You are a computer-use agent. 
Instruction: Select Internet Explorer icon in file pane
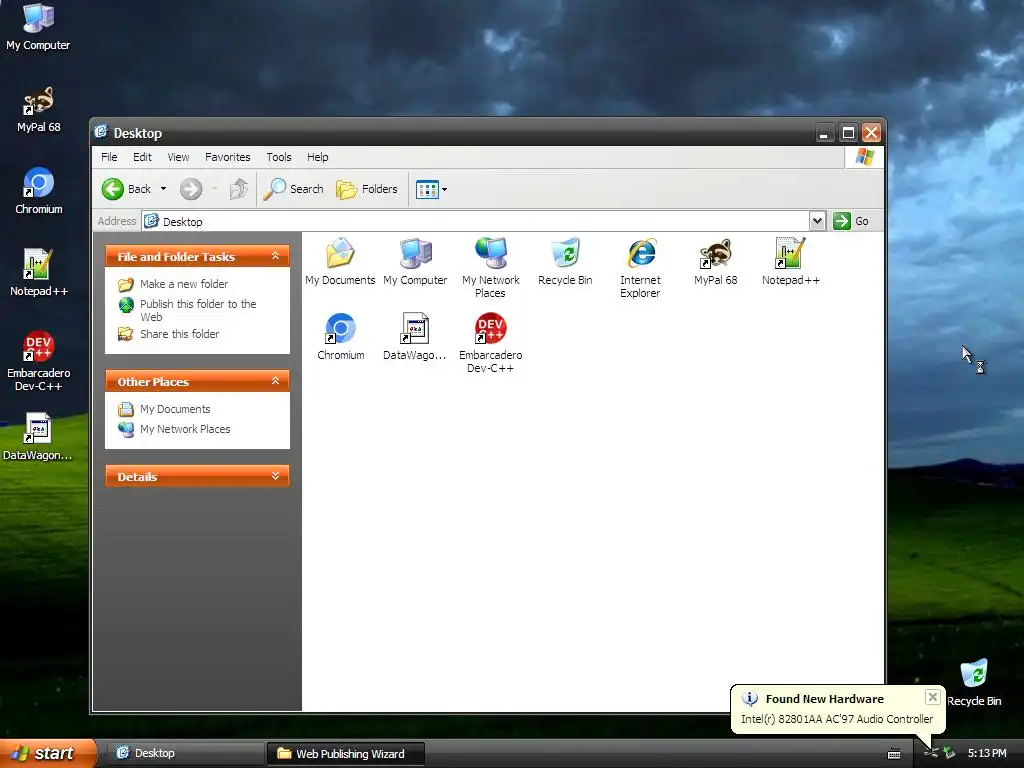(x=640, y=268)
